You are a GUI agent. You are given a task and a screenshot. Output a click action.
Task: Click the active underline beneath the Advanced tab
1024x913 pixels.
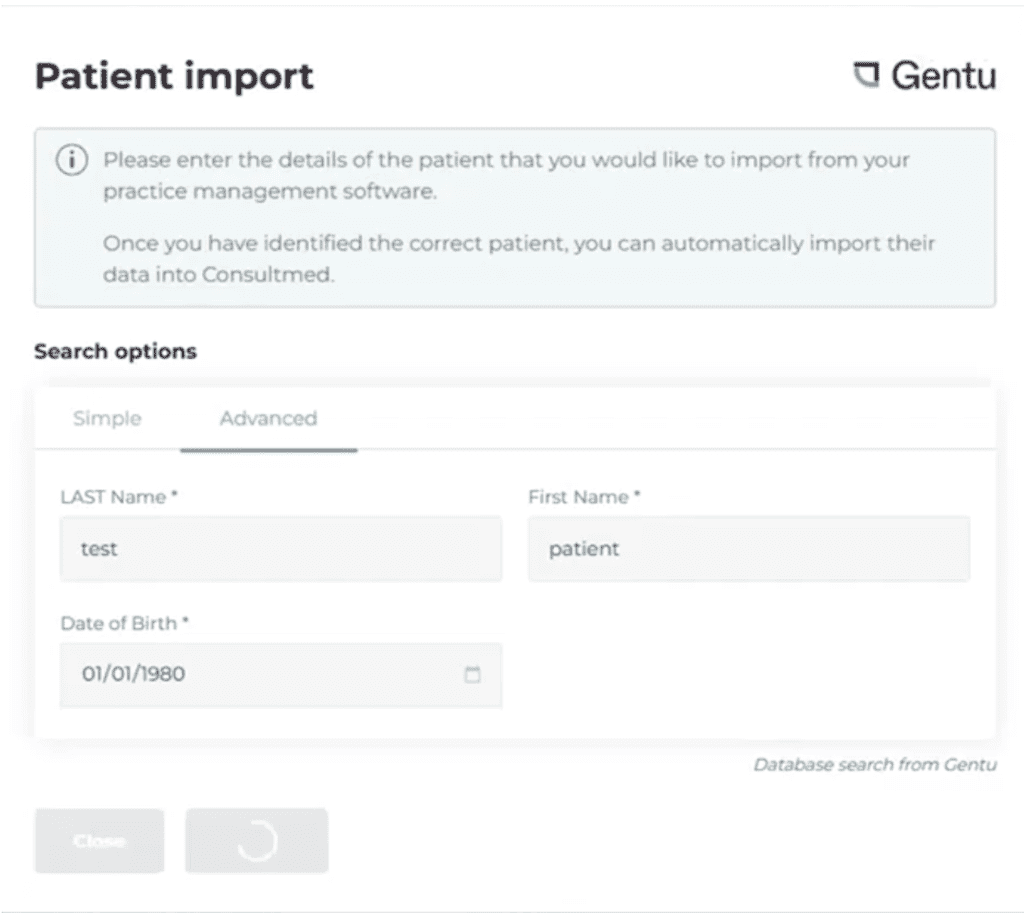[x=268, y=450]
